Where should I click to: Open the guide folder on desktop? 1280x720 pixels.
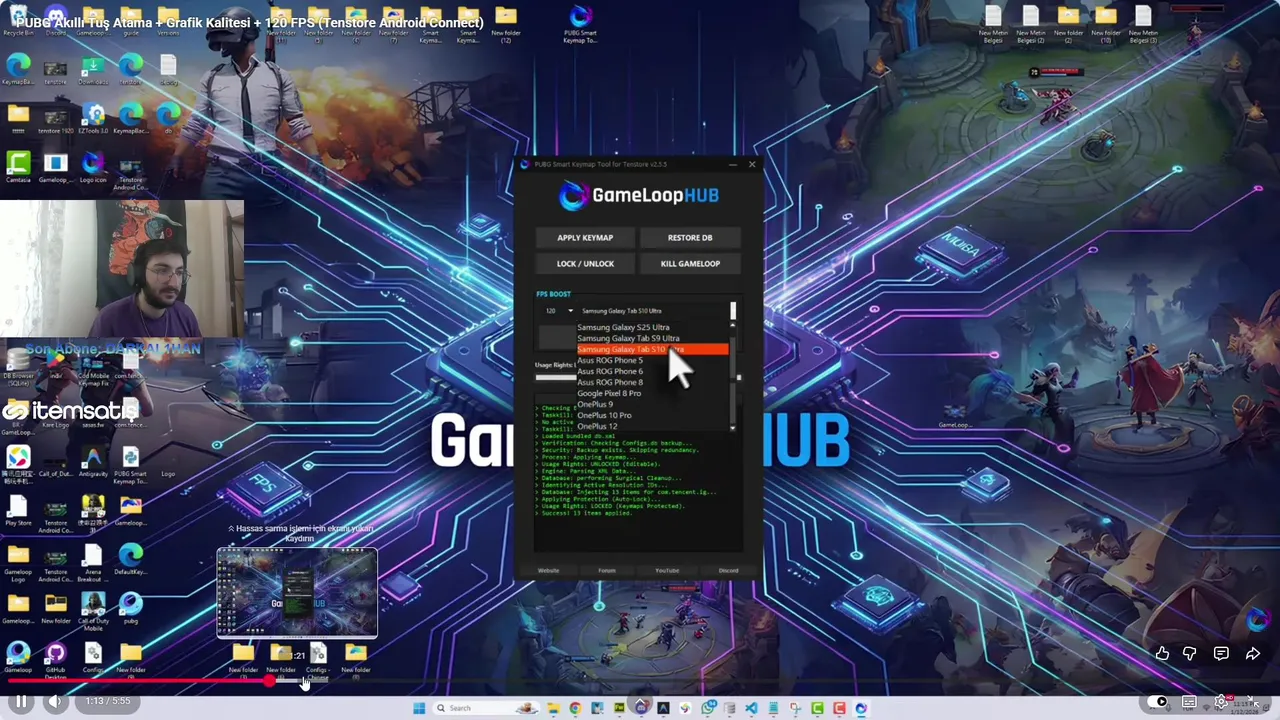point(130,21)
